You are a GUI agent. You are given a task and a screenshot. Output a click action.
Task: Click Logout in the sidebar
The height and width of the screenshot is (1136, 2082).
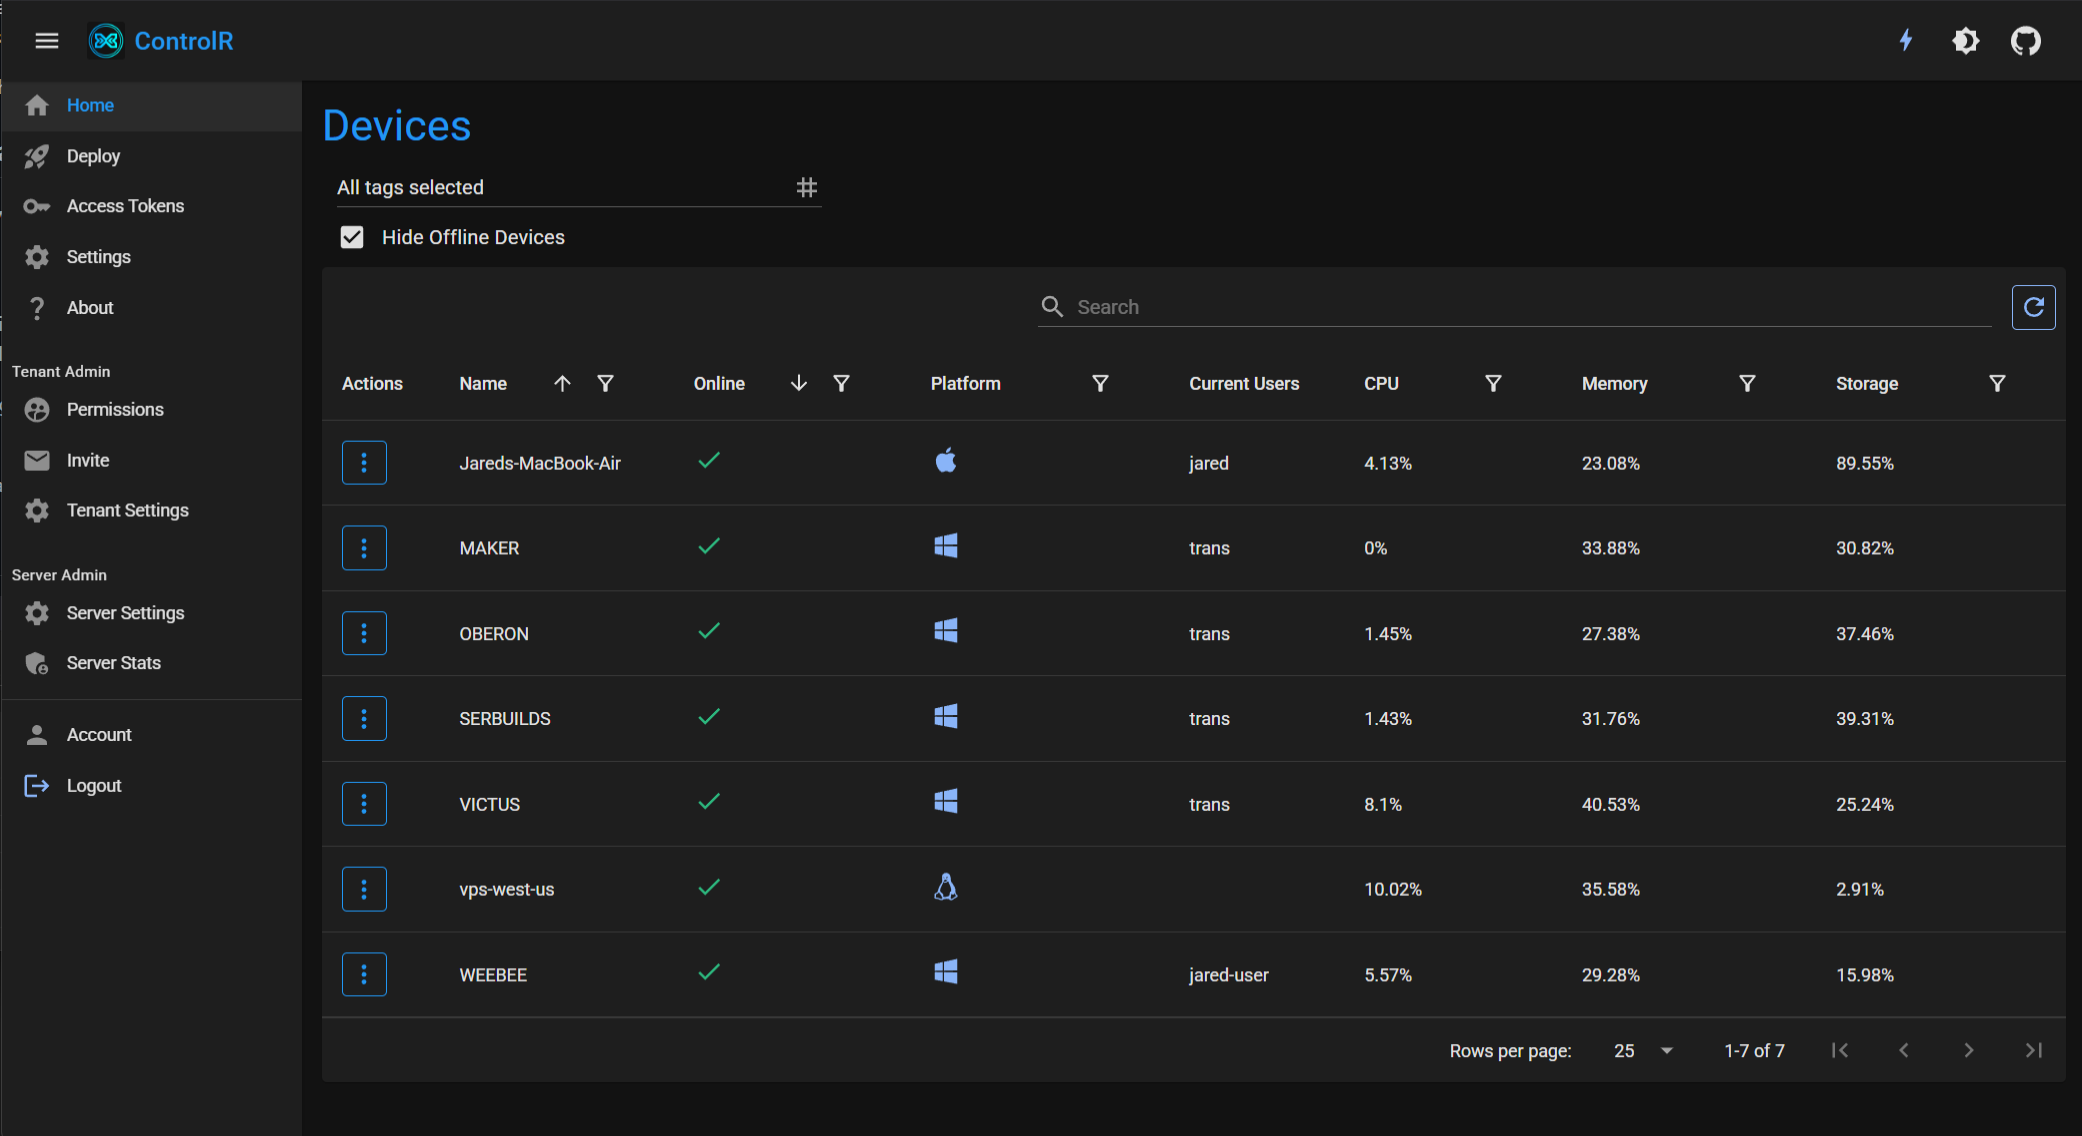tap(93, 786)
